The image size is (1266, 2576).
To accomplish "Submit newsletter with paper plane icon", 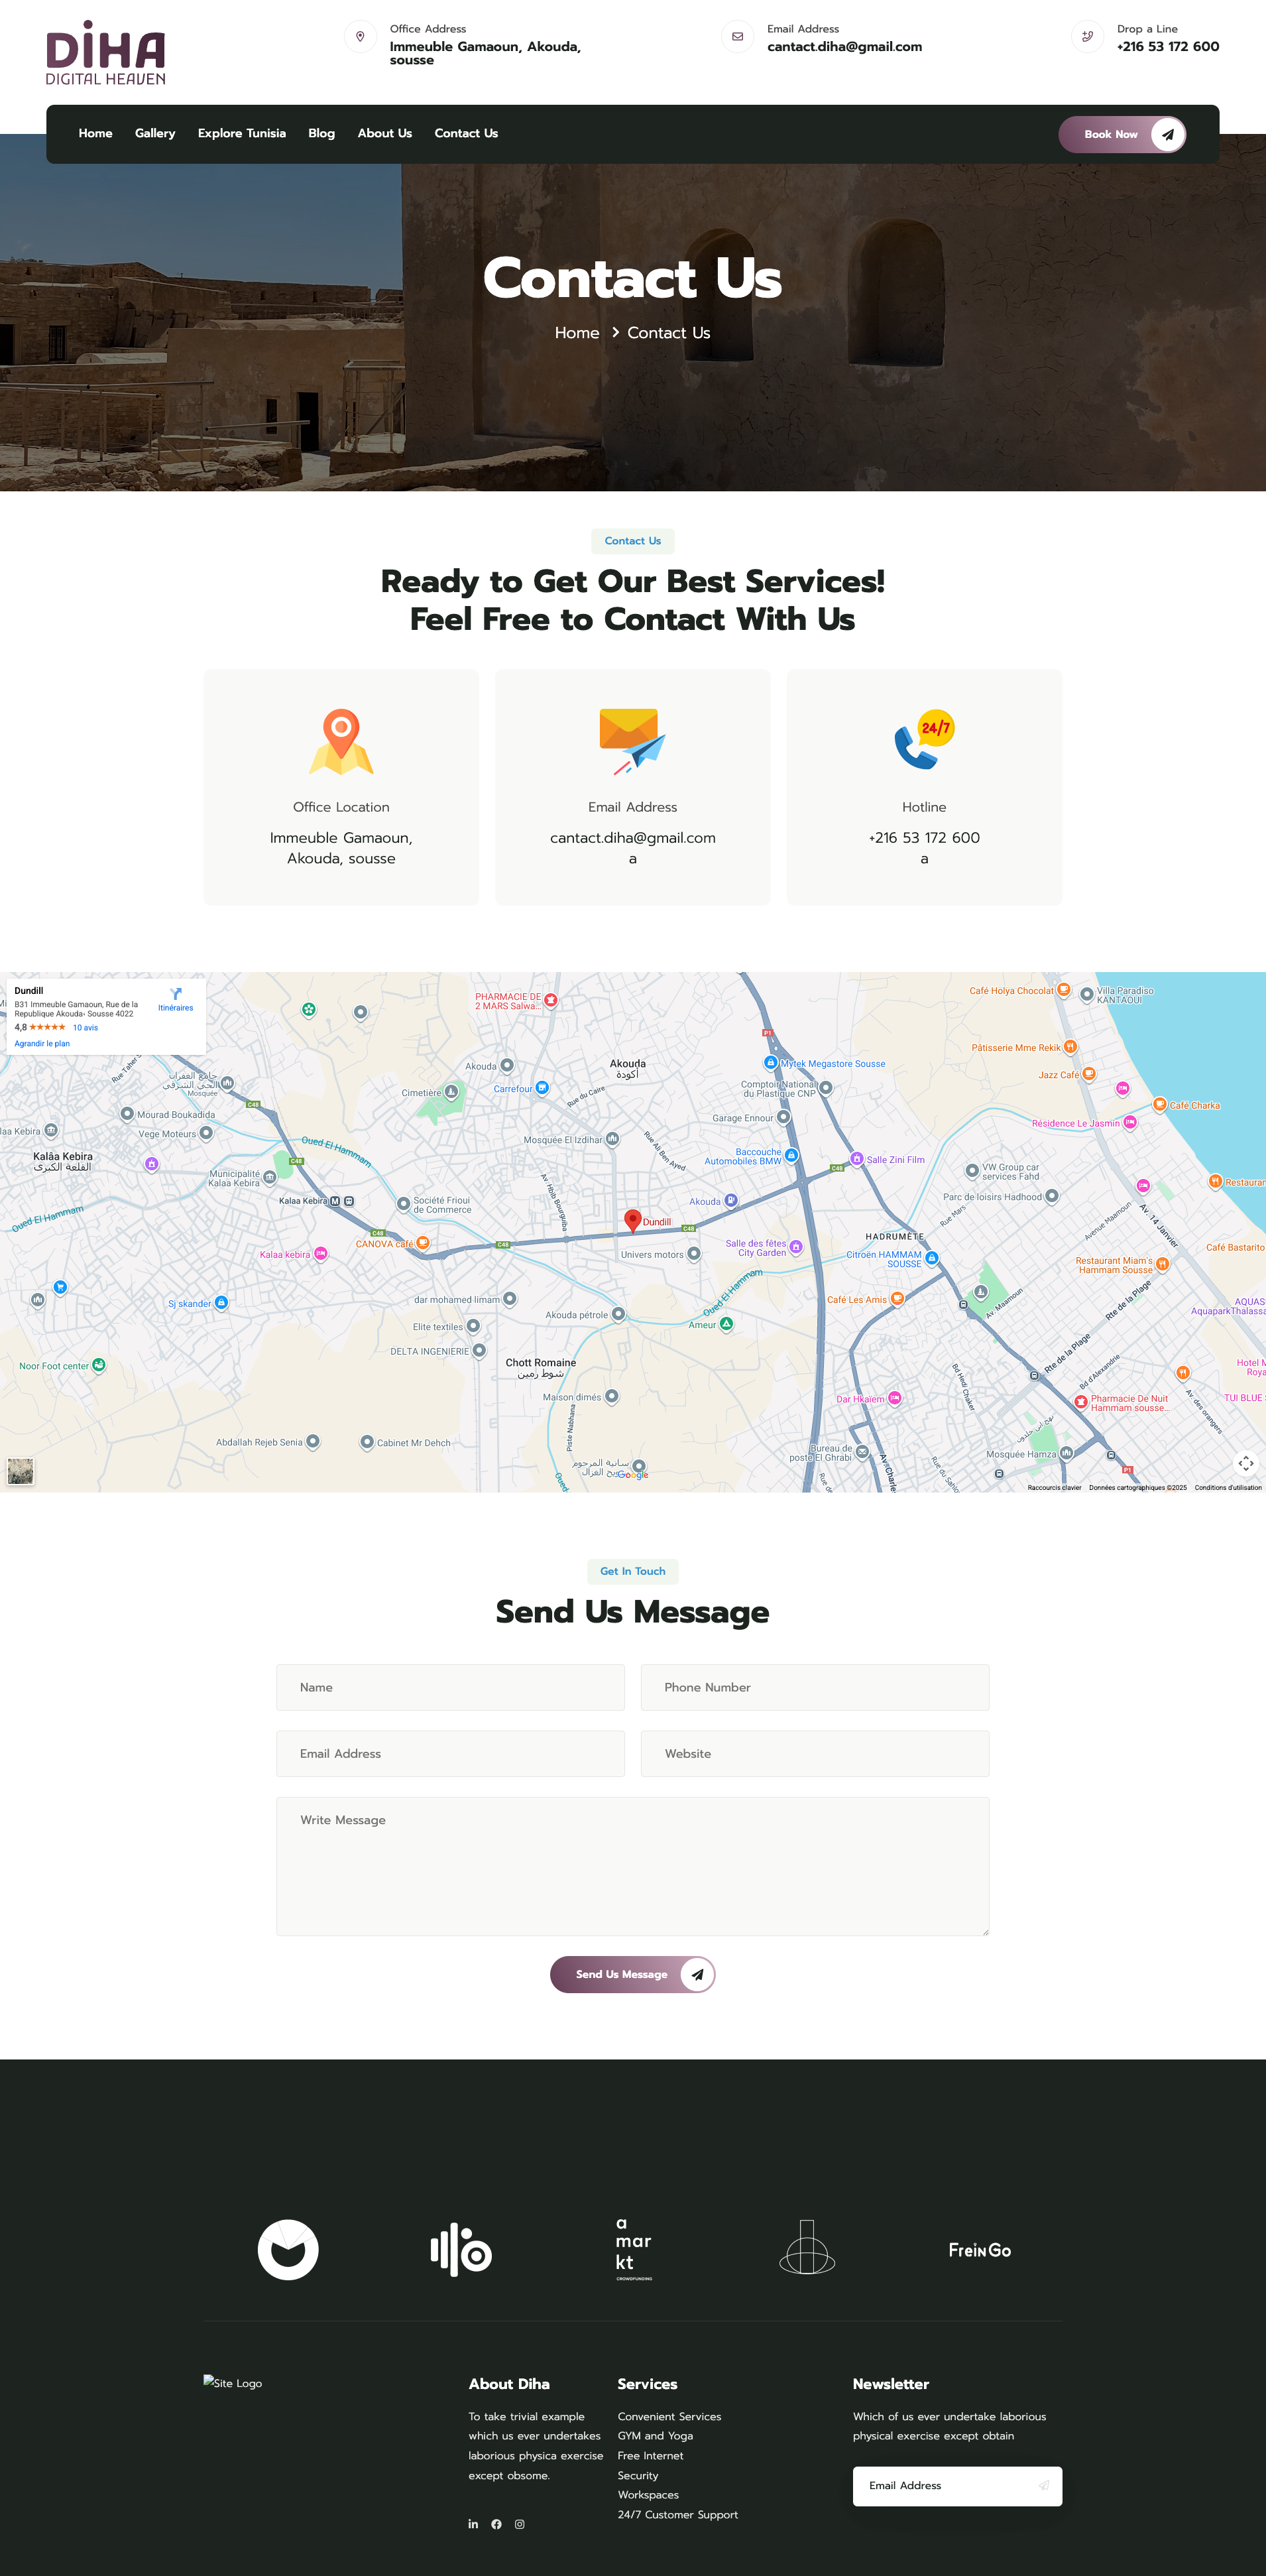I will 1043,2485.
